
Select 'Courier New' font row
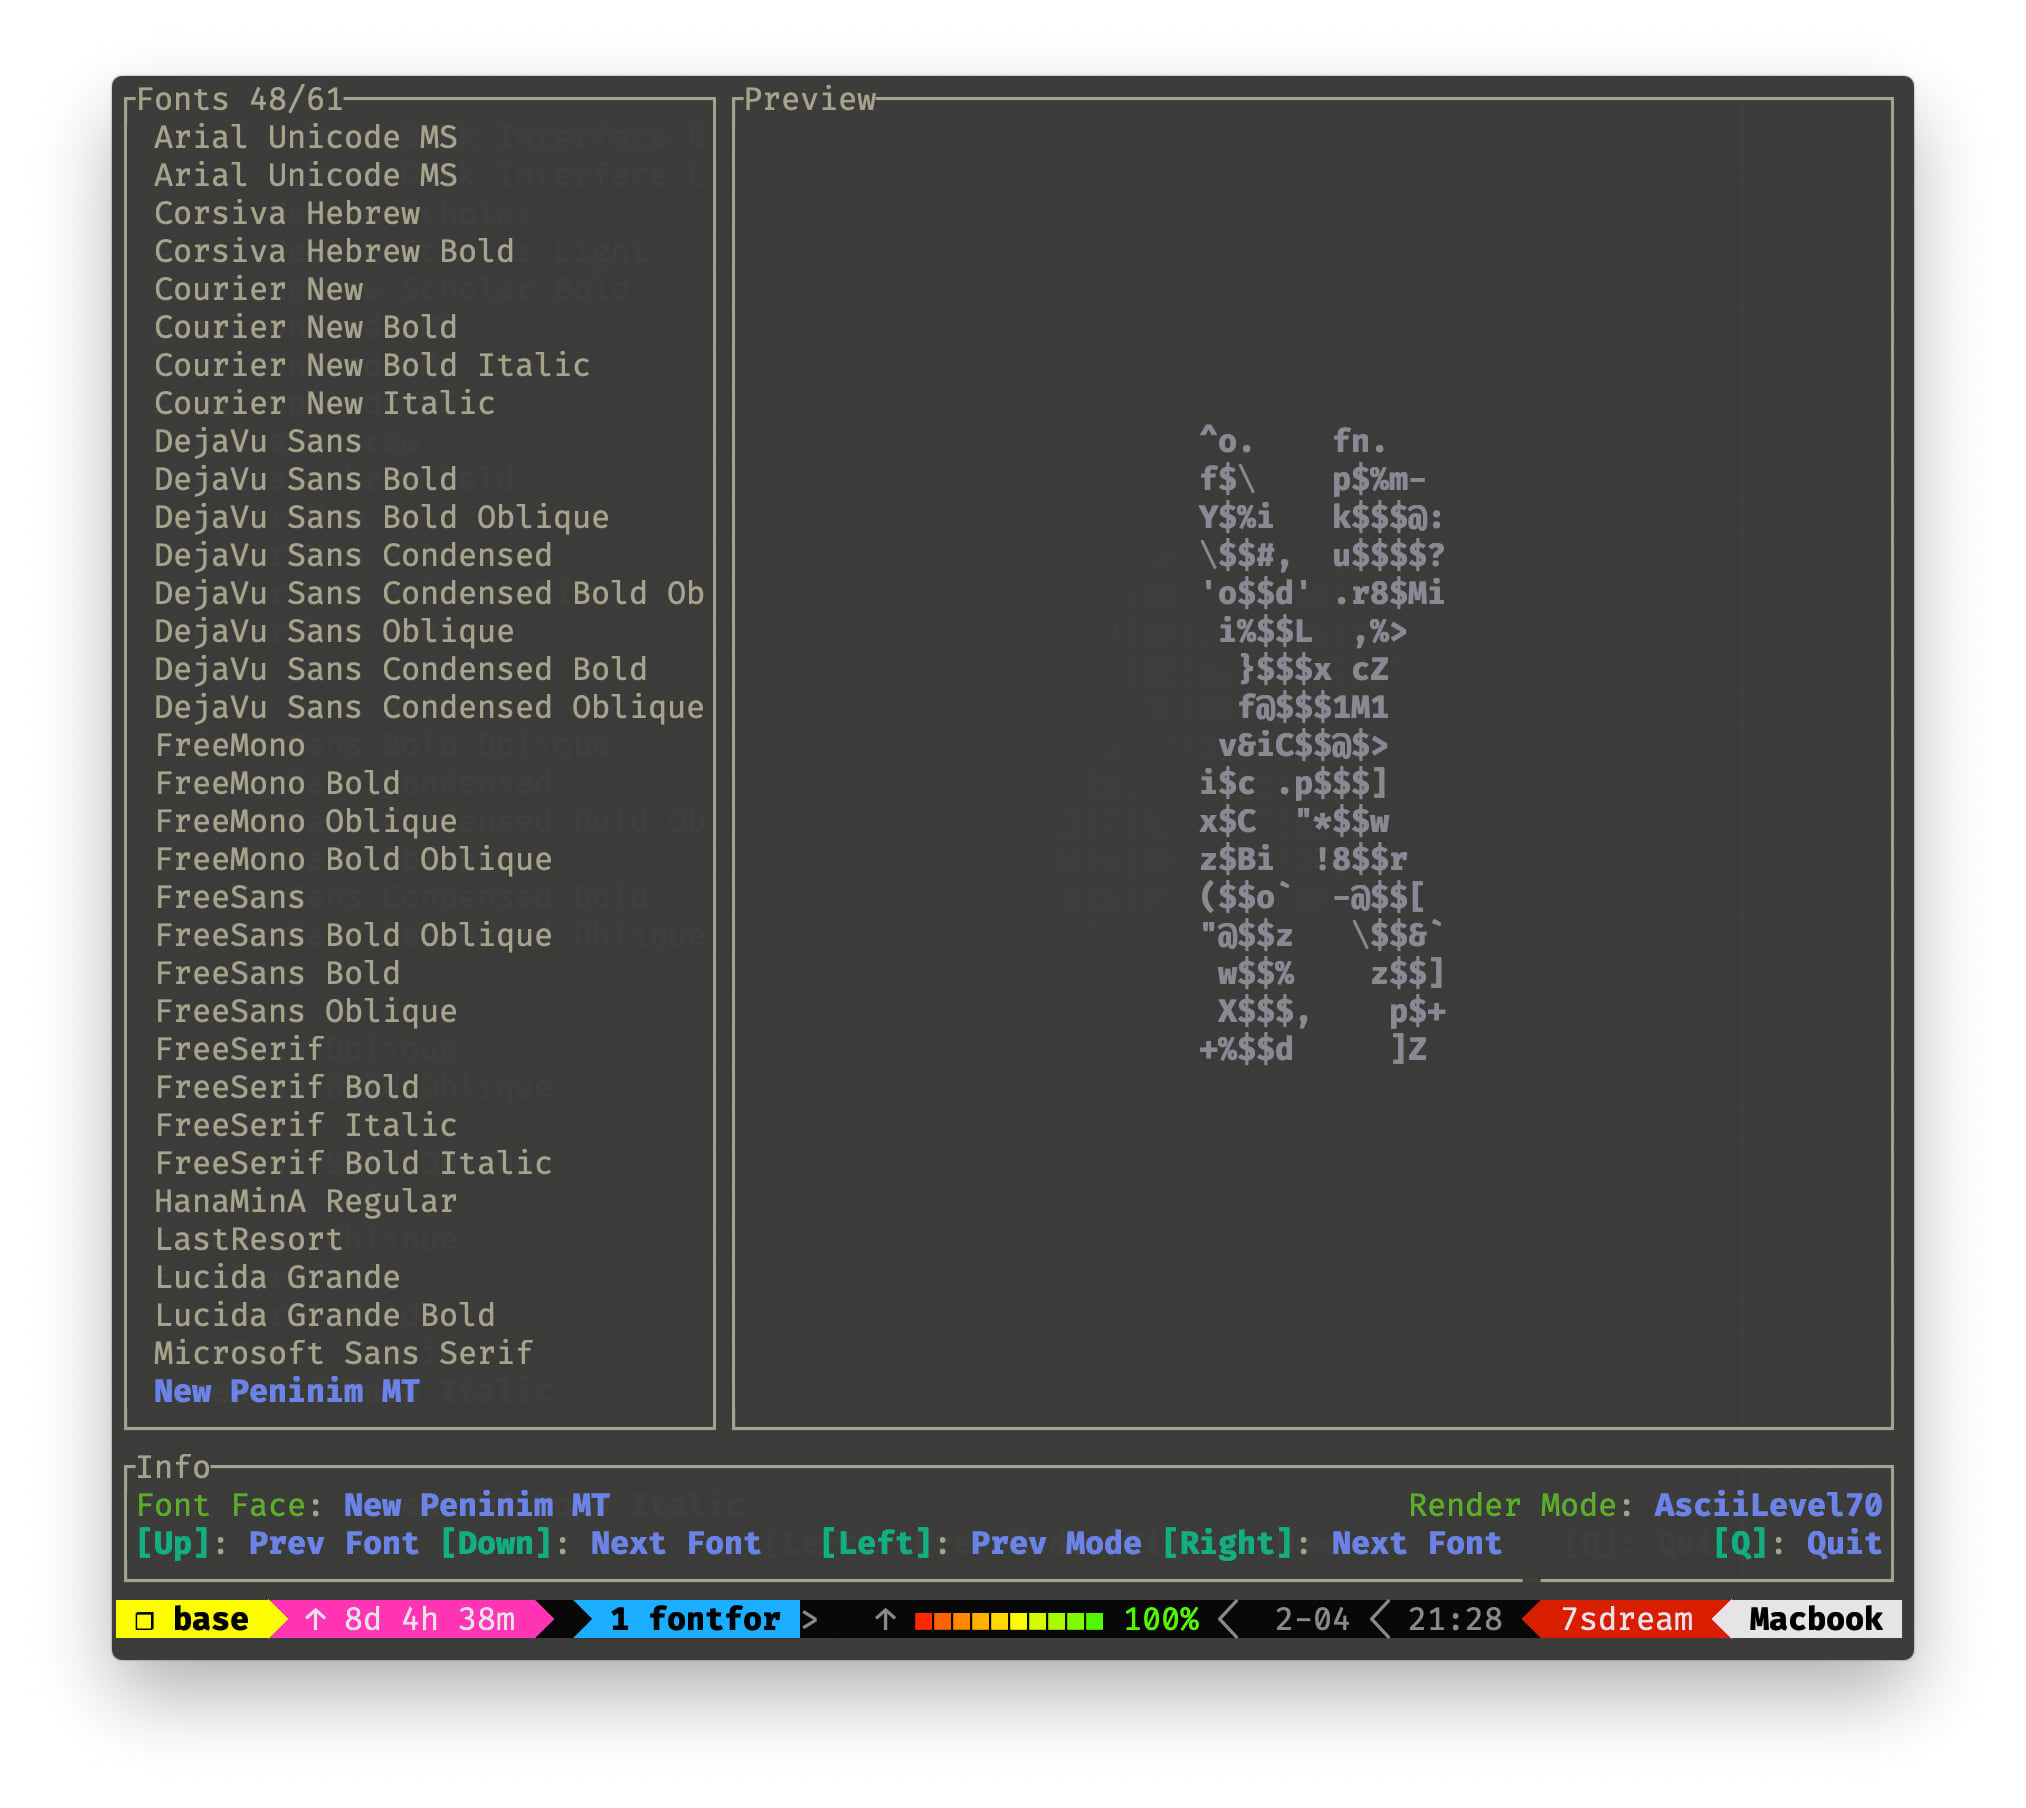point(258,289)
